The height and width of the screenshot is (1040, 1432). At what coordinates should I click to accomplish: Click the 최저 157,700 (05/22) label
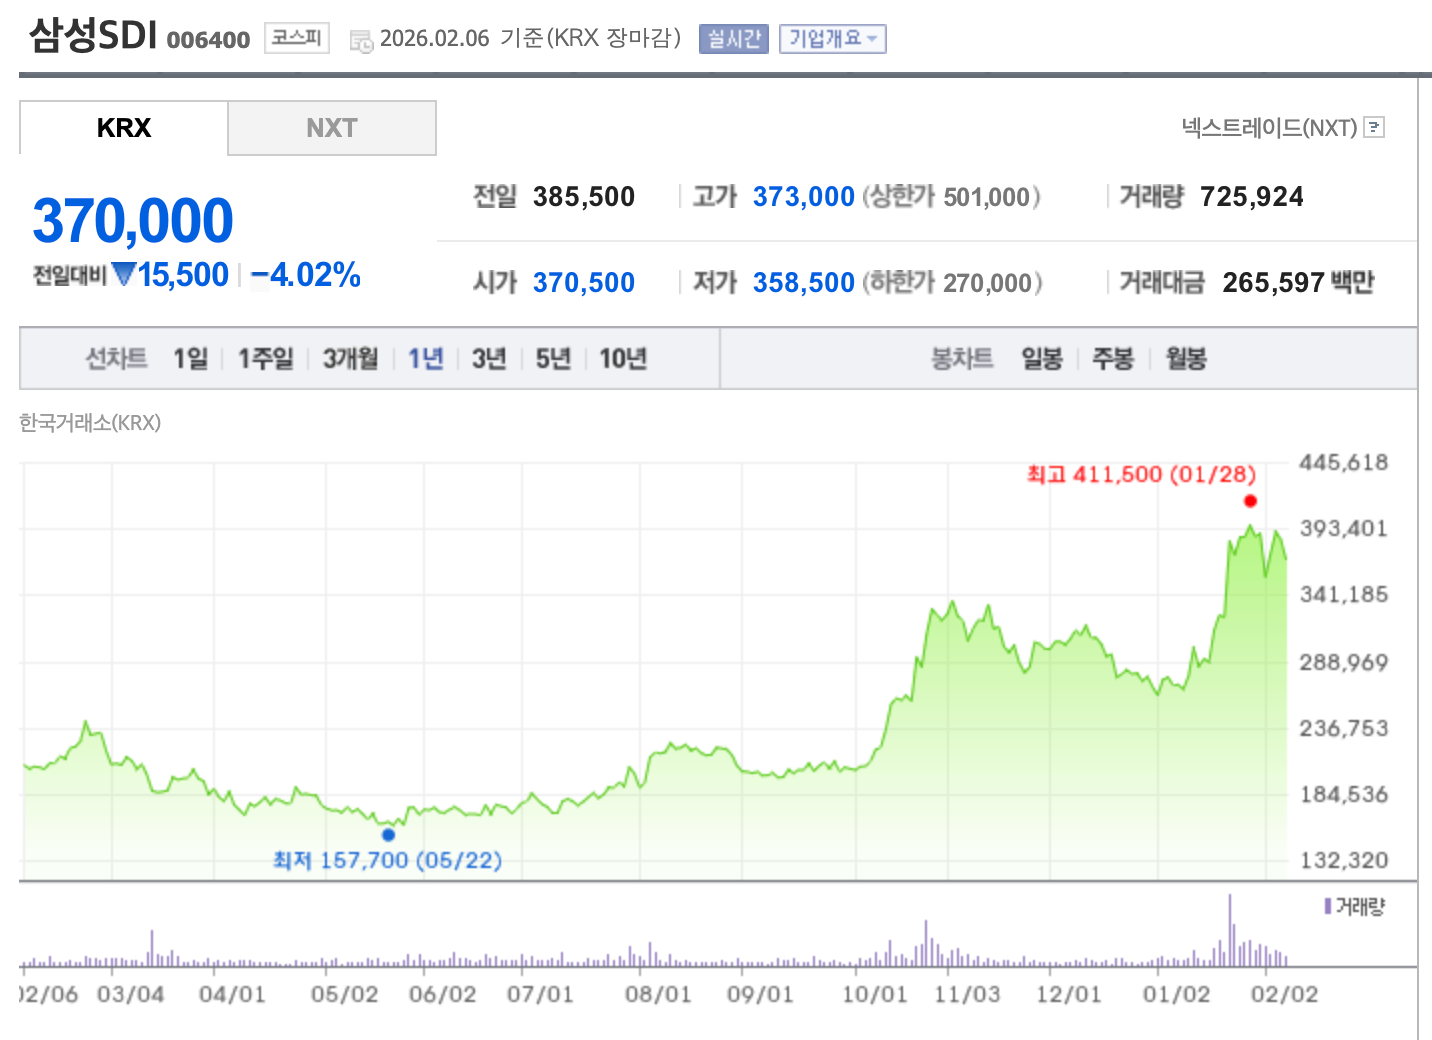[388, 860]
